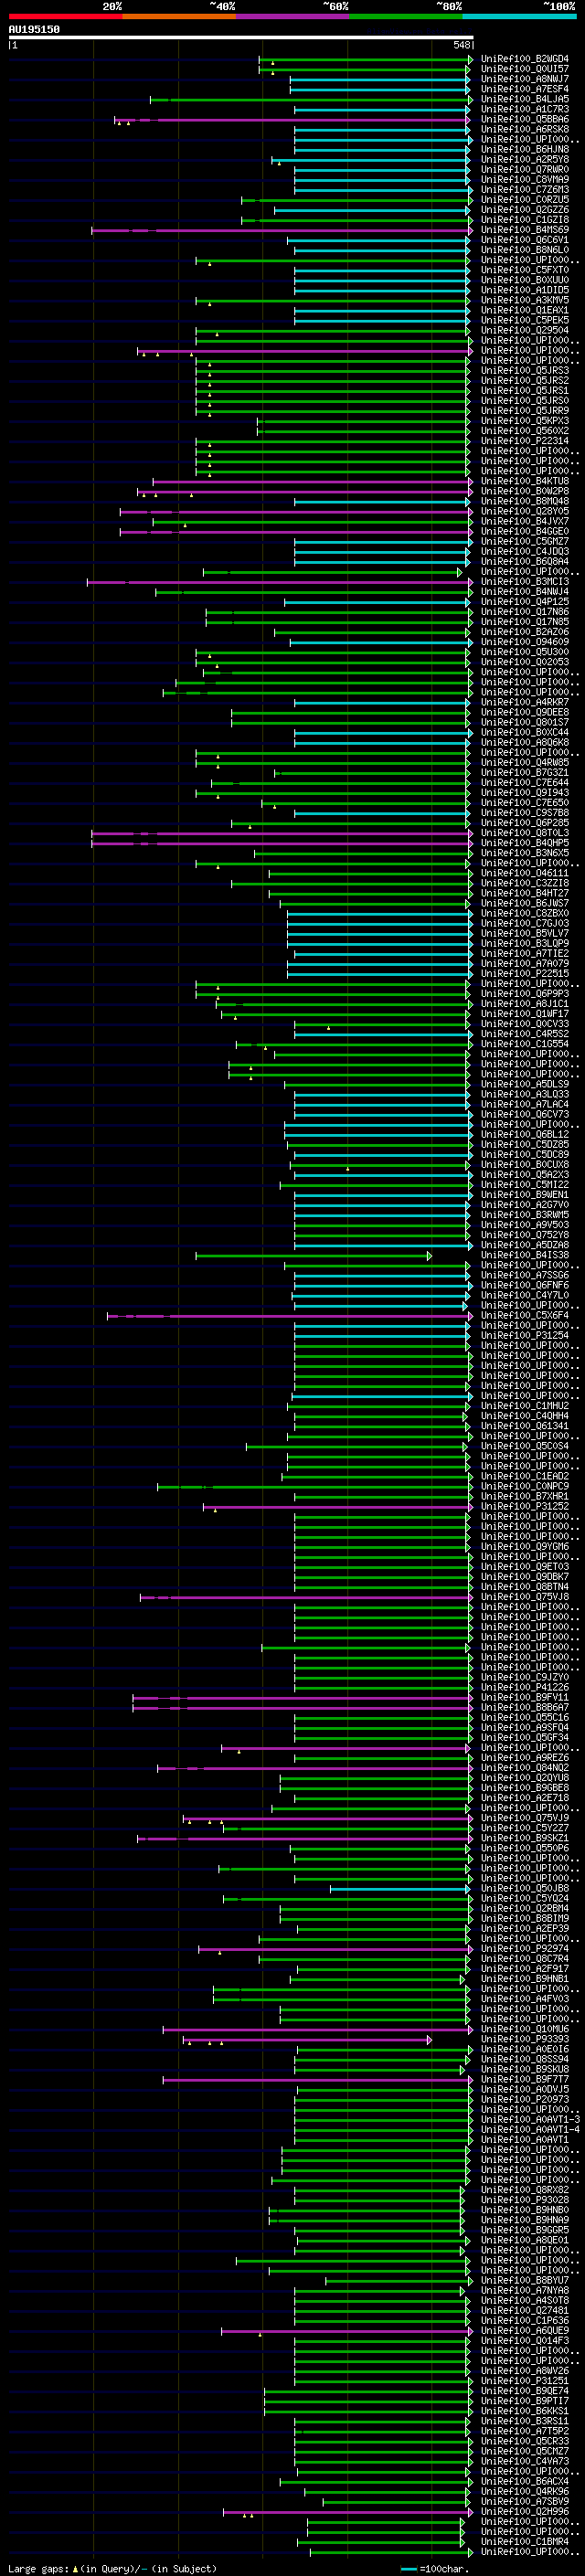Select hit label UniRef100_Q6C6V1
The height and width of the screenshot is (2576, 585).
pyautogui.click(x=525, y=240)
